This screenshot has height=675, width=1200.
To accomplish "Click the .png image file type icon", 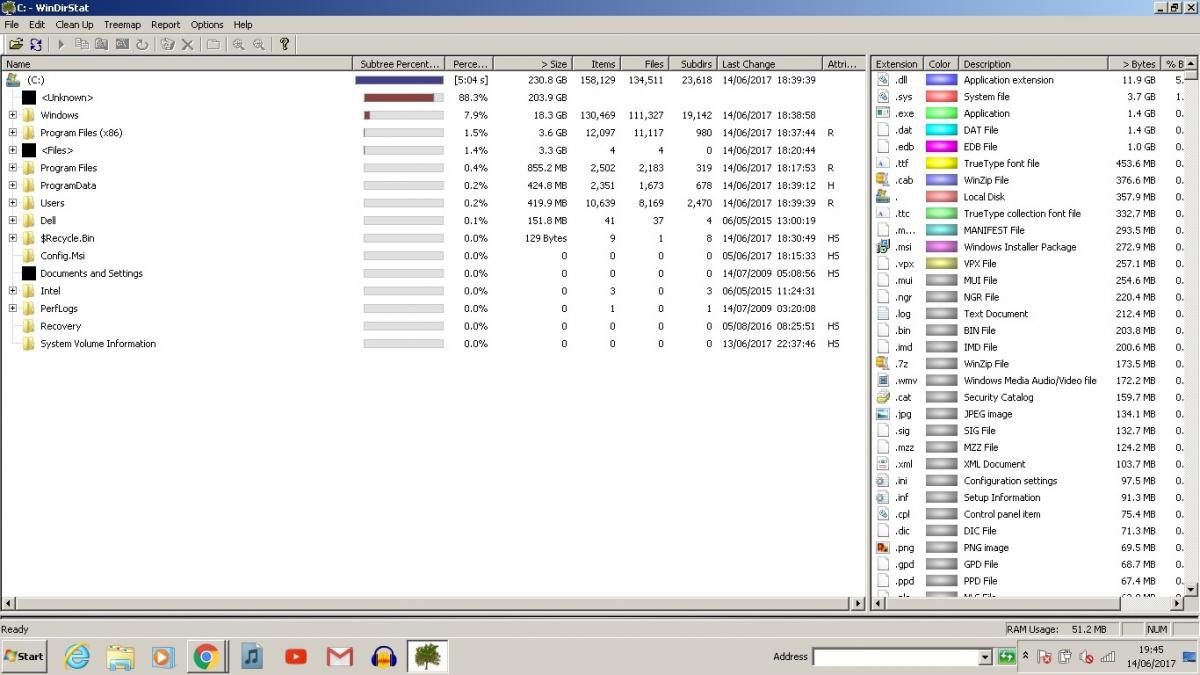I will tap(883, 547).
